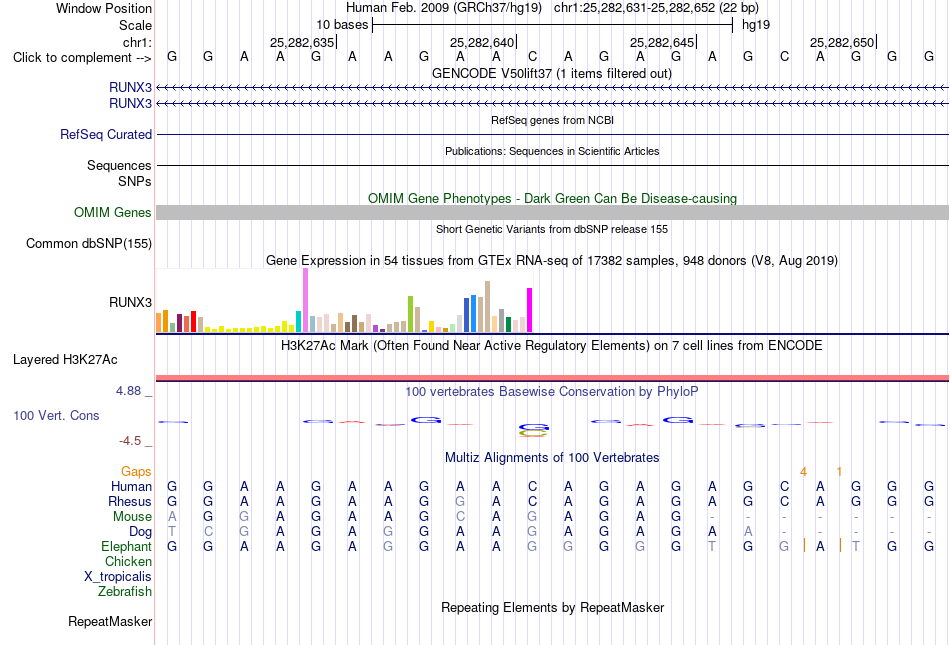Click the Publications Sequences track title
Viewport: 950px width, 645px height.
click(552, 151)
